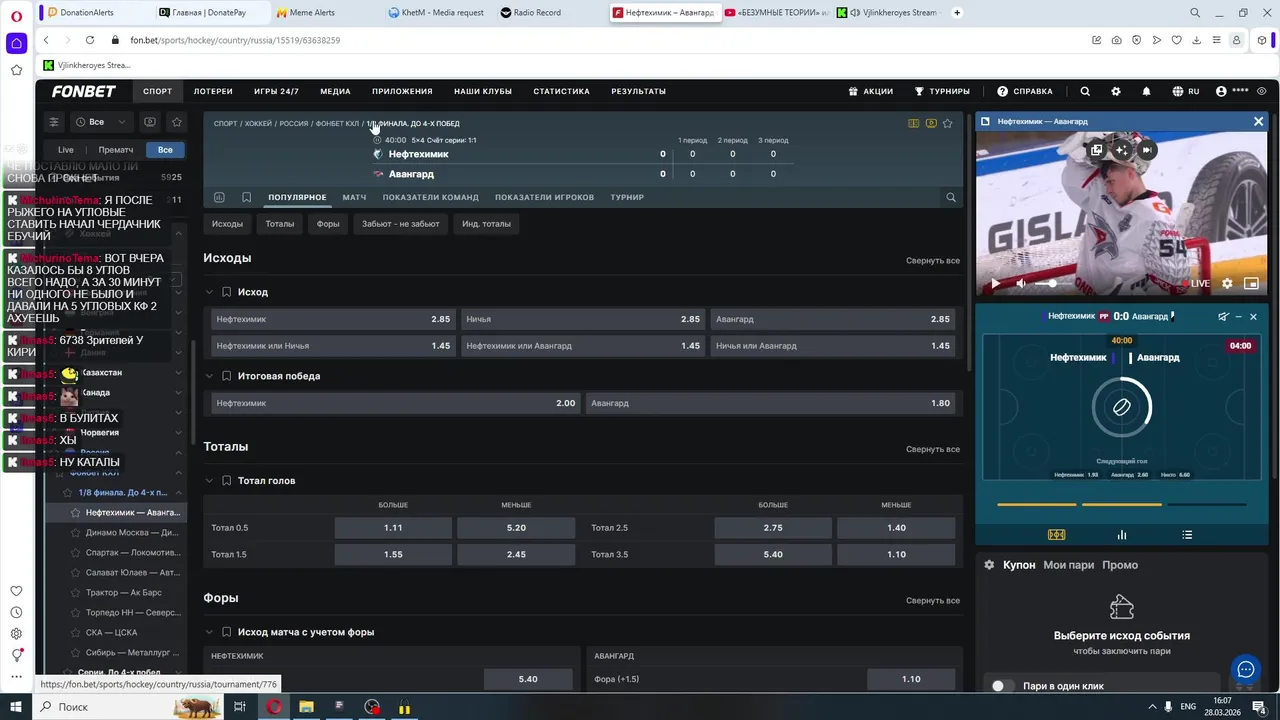Open the Турниры trophy link
This screenshot has width=1280, height=720.
942,91
